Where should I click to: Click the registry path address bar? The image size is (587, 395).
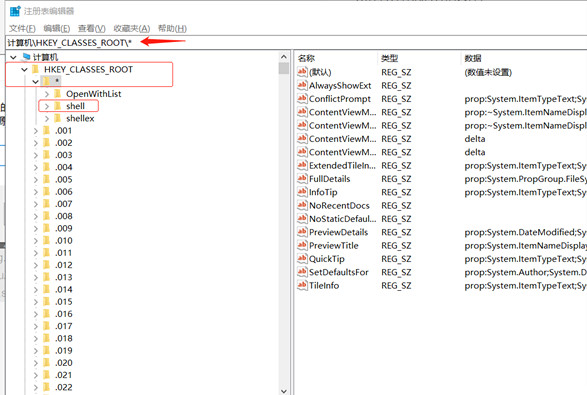[296, 43]
